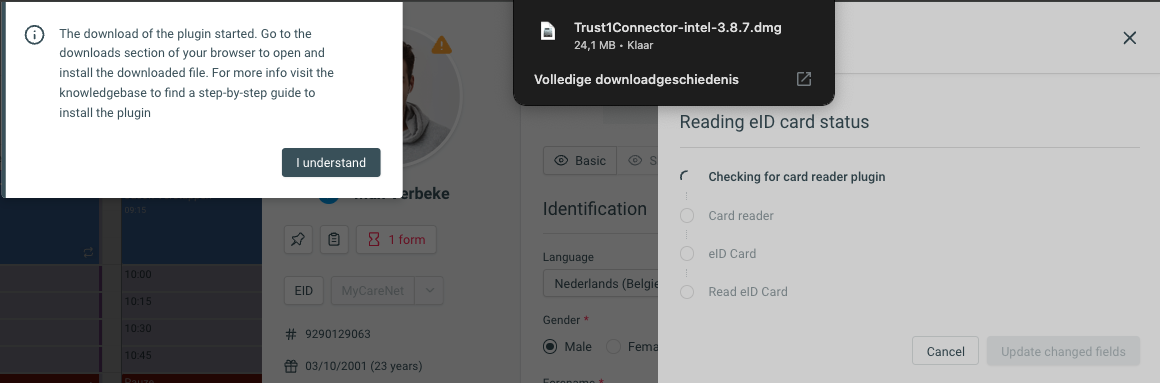Click the Trust1Connector dmg file icon
This screenshot has width=1160, height=383.
click(x=547, y=30)
